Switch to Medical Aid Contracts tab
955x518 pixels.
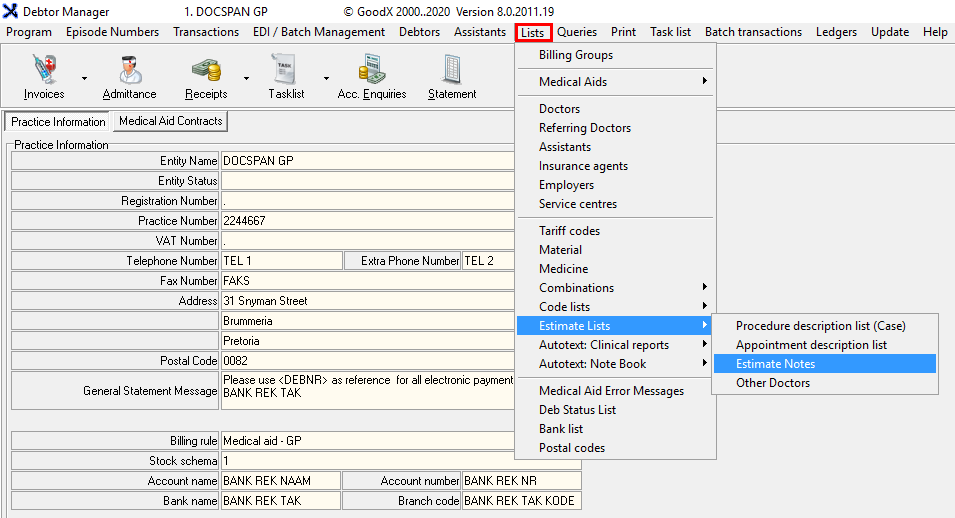pyautogui.click(x=170, y=121)
